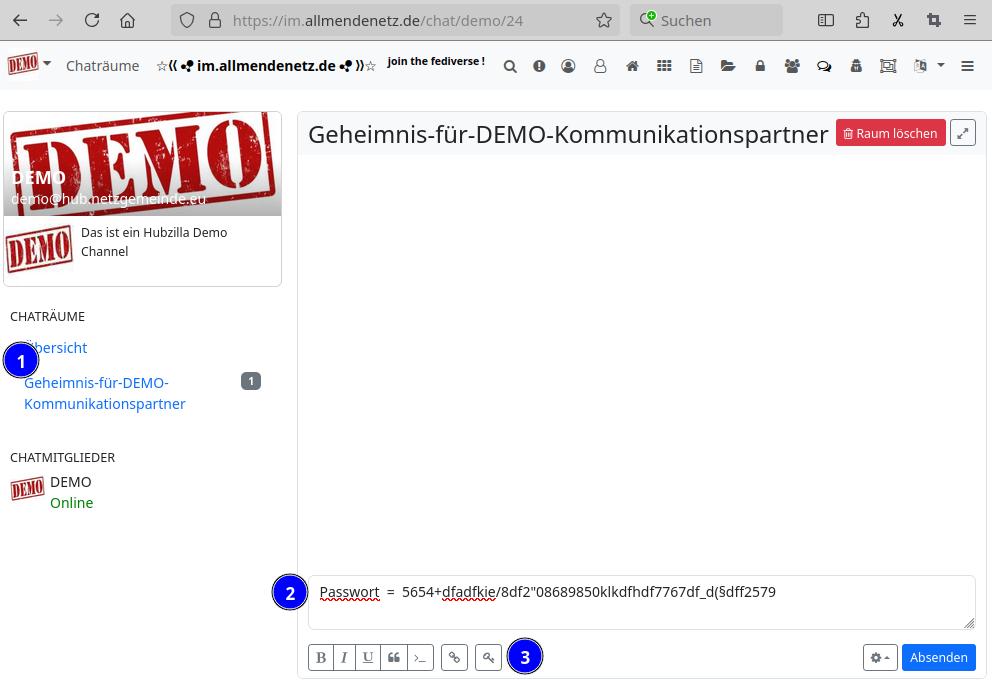Screen dimensions: 992x680
Task: Click the chat bubbles icon in the navbar
Action: (x=824, y=66)
